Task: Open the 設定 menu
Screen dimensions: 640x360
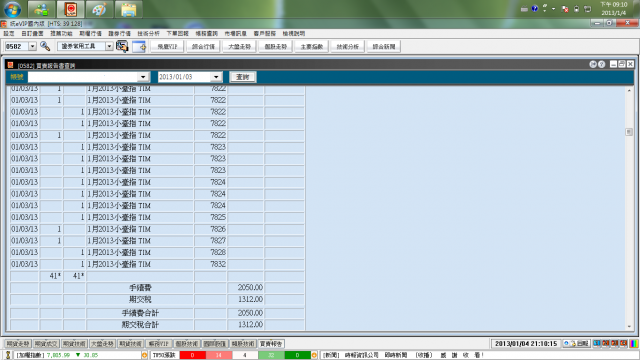Action: pyautogui.click(x=9, y=33)
